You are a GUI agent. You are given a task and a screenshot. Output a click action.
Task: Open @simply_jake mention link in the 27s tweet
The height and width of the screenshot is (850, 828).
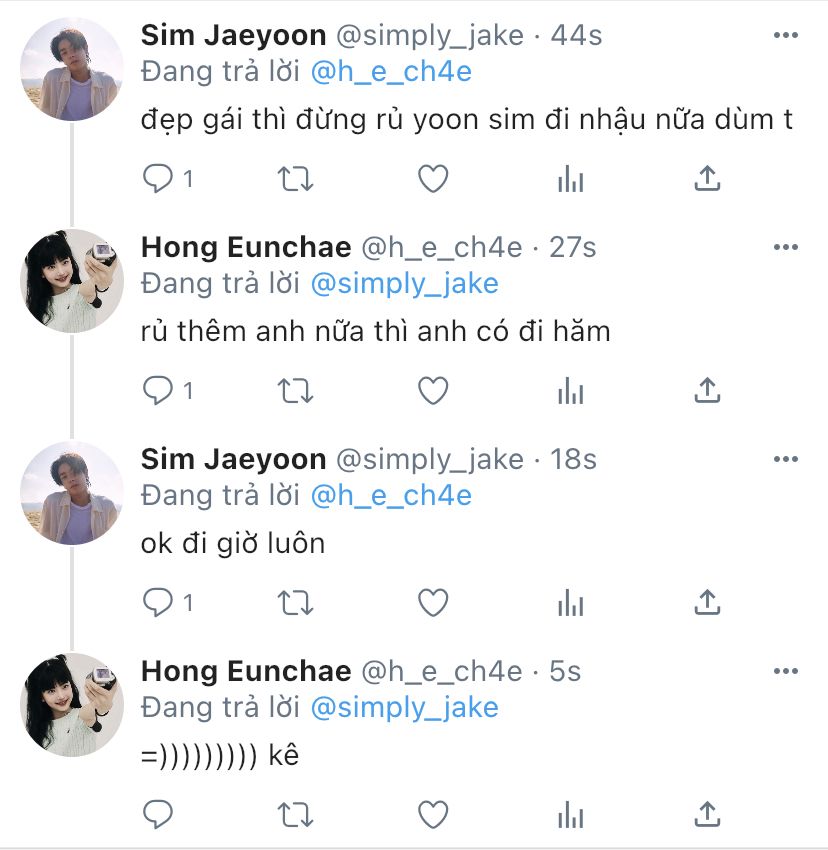[404, 284]
